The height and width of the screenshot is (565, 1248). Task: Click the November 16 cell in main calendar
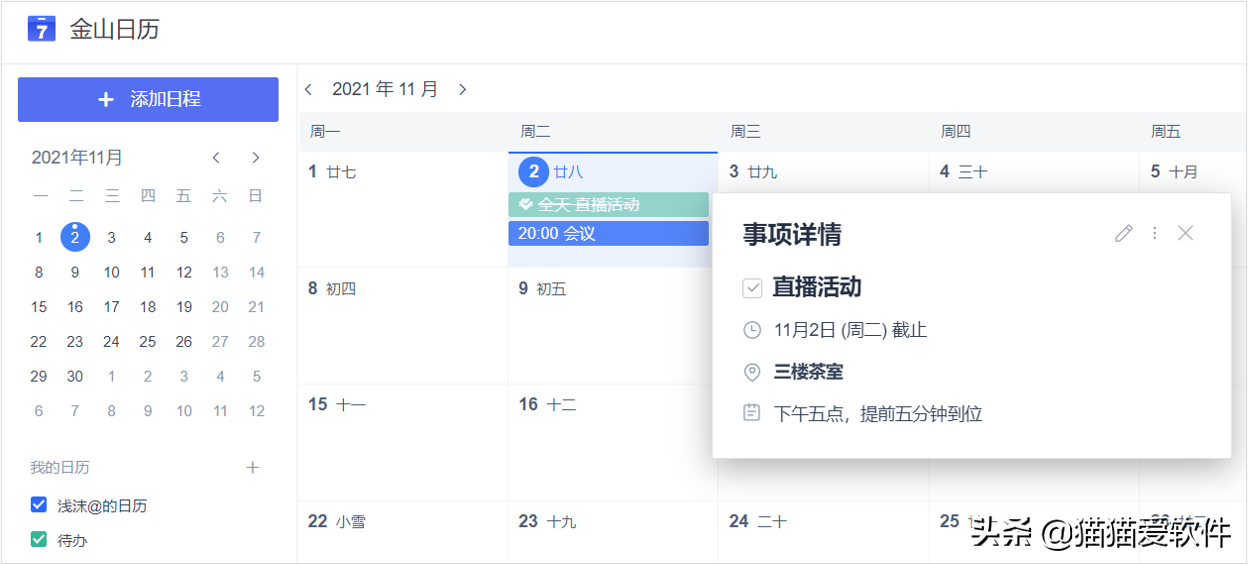612,440
